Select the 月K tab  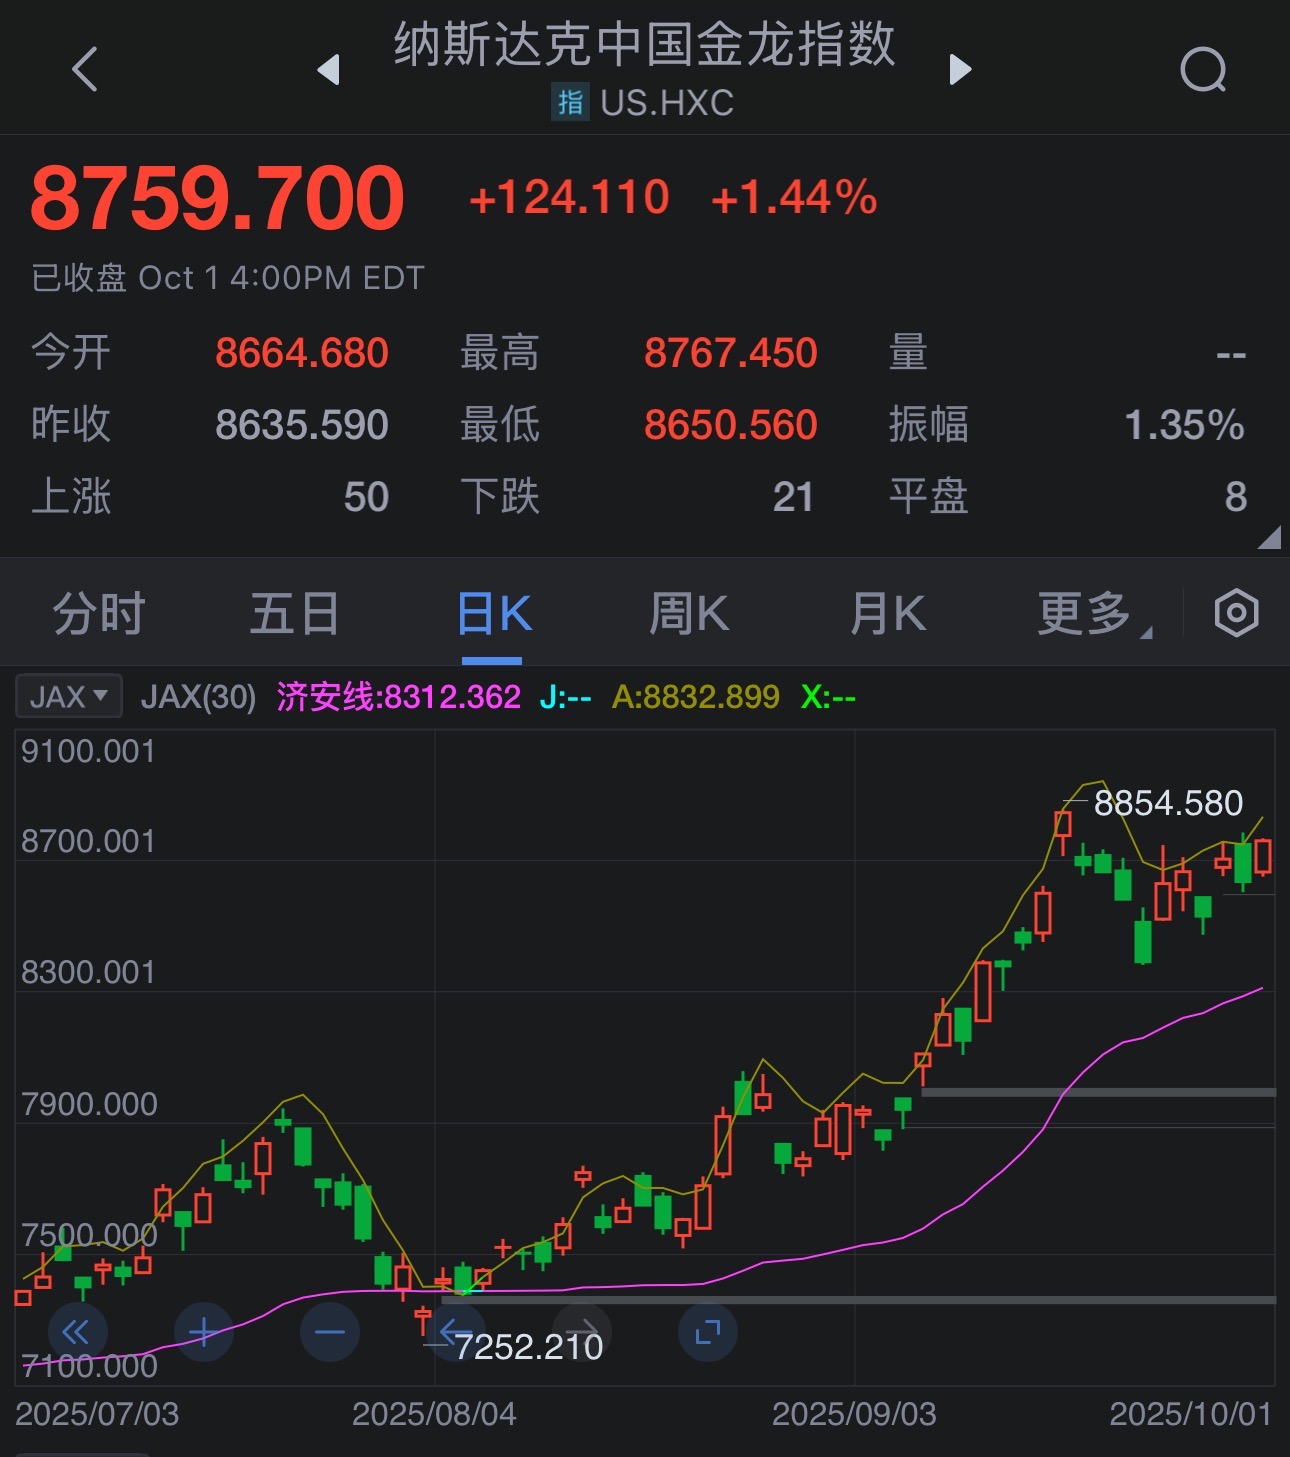point(888,613)
